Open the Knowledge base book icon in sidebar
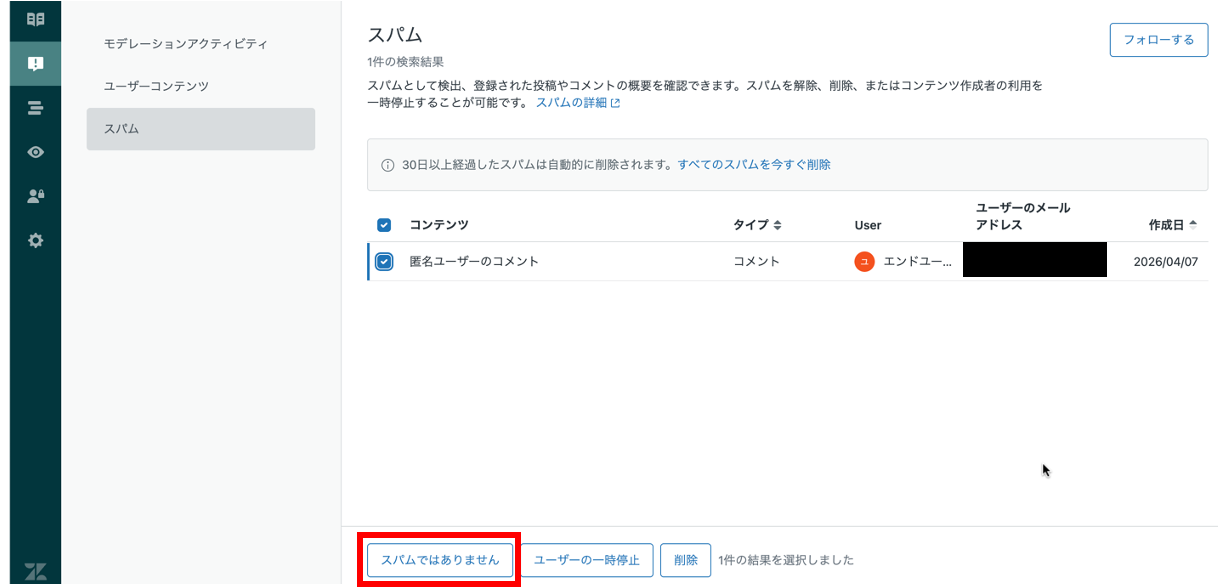Screen dimensions: 1218x588 [35, 19]
